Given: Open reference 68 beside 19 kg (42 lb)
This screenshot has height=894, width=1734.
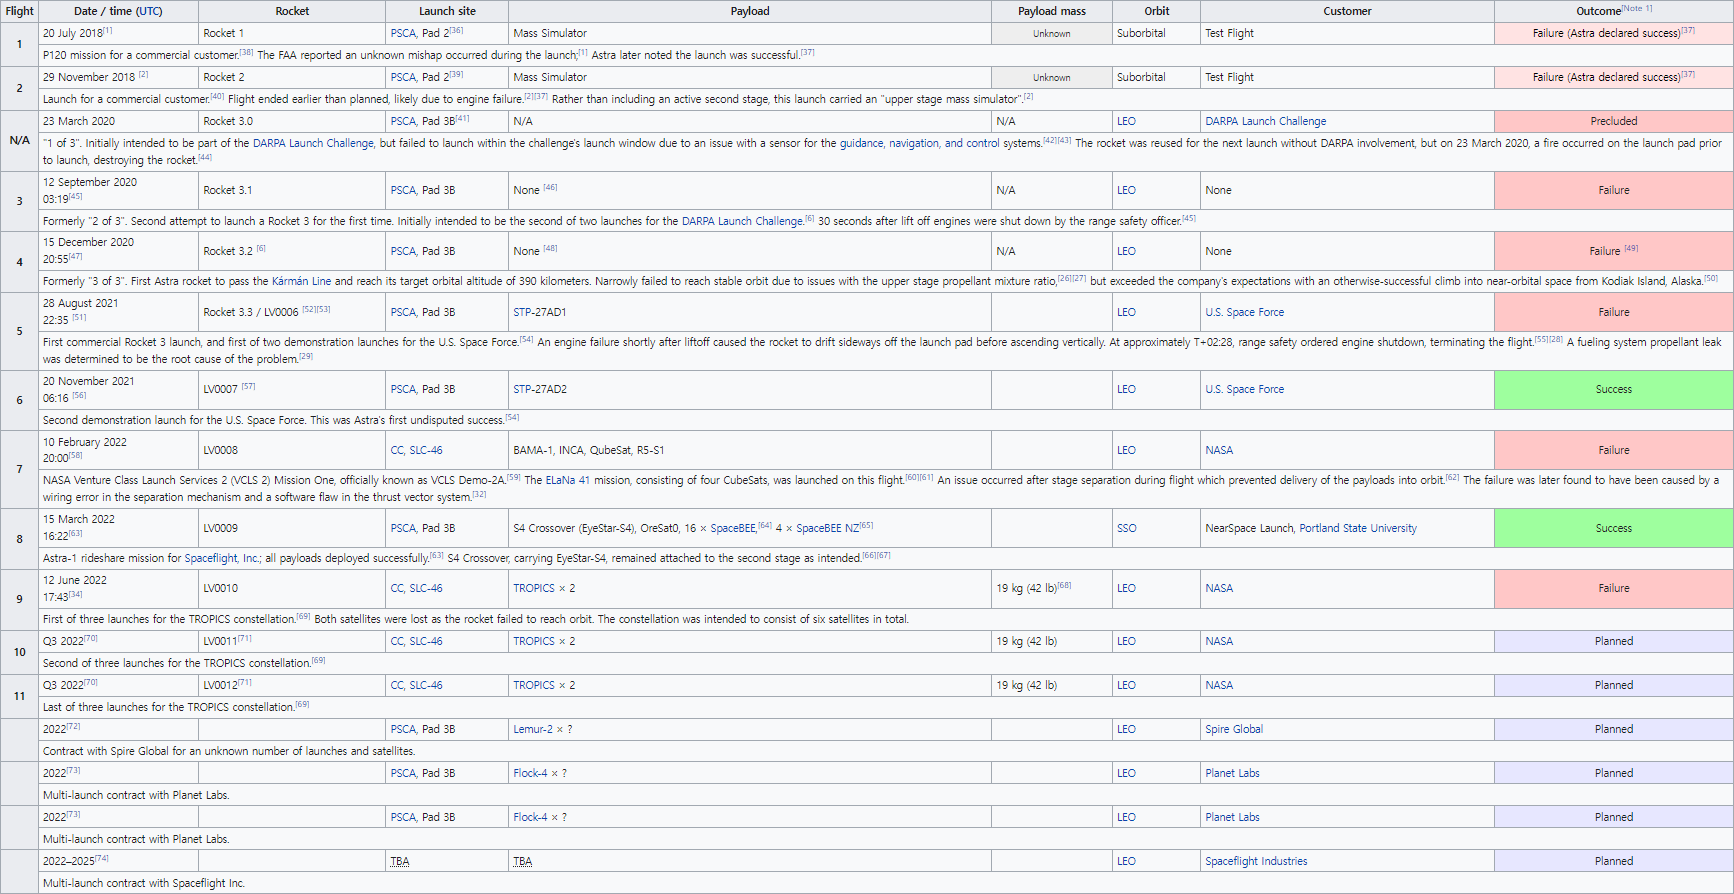Looking at the screenshot, I should coord(1064,585).
